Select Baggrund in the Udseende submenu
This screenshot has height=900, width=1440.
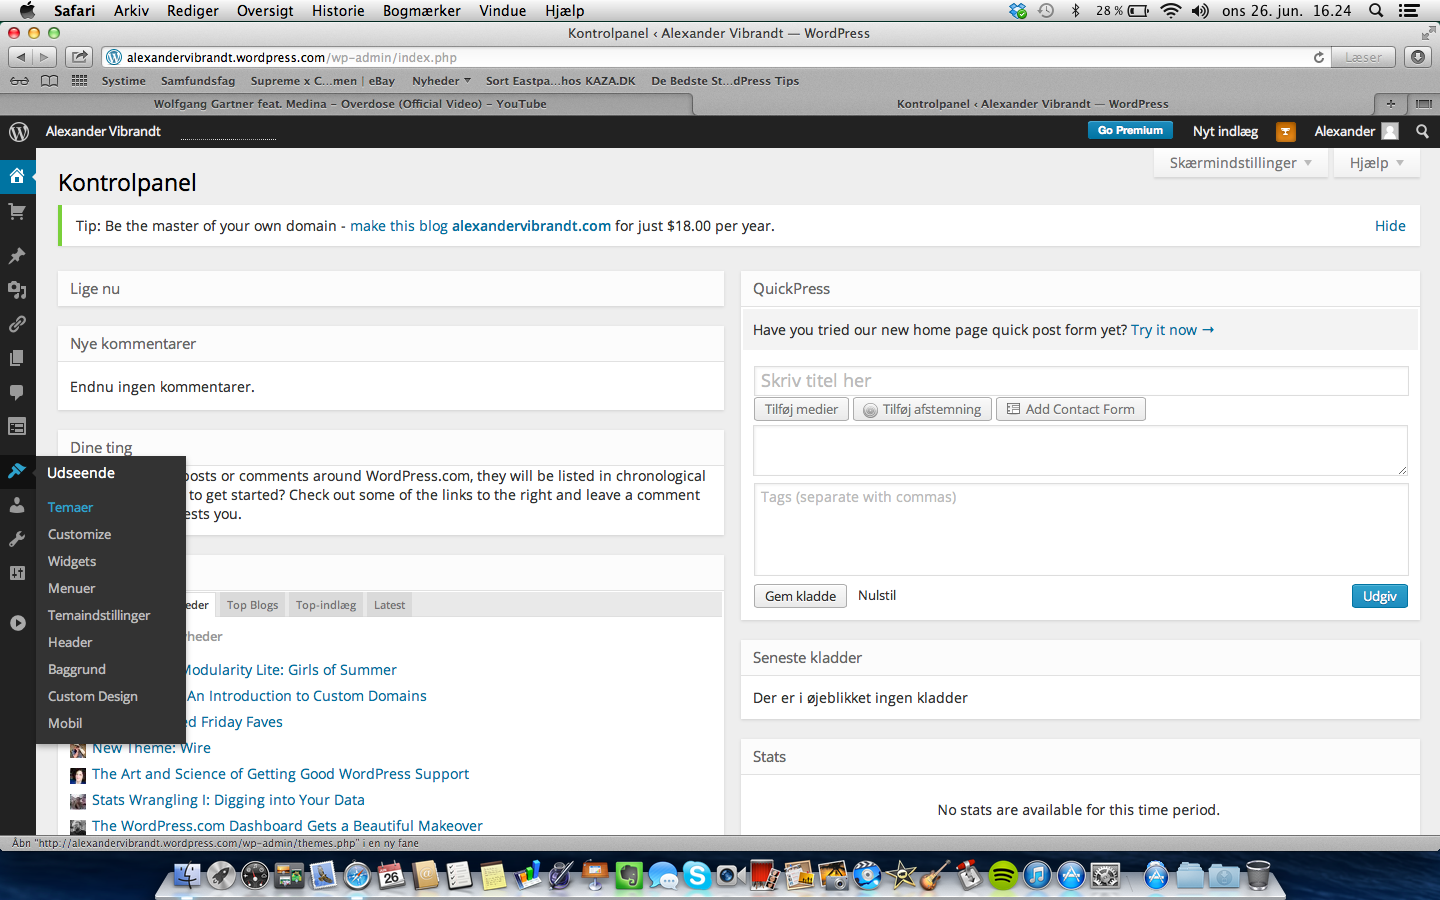[76, 669]
